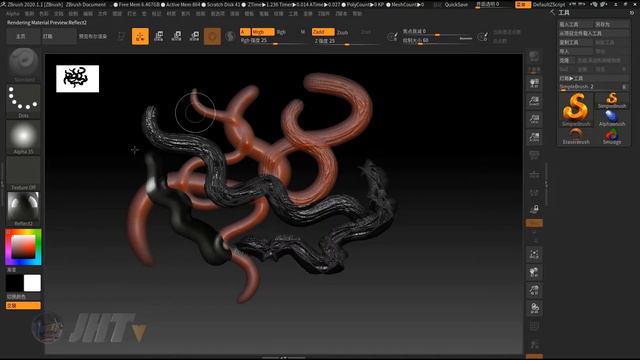The image size is (640, 360).
Task: Click the silhouette thumbnail in canvas corner
Action: 78,78
